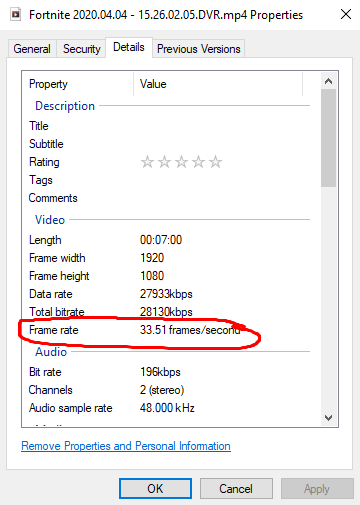360x505 pixels.
Task: Select the Details tab
Action: [129, 47]
